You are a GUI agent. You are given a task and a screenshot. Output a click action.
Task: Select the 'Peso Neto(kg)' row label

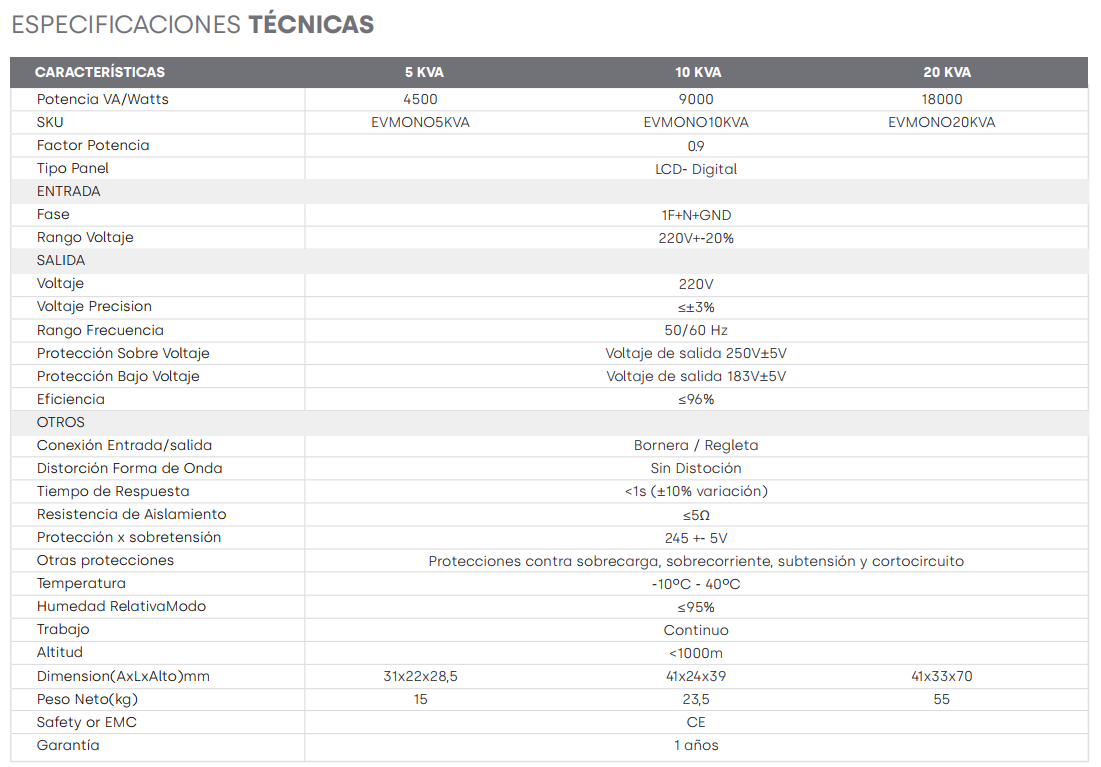point(86,700)
